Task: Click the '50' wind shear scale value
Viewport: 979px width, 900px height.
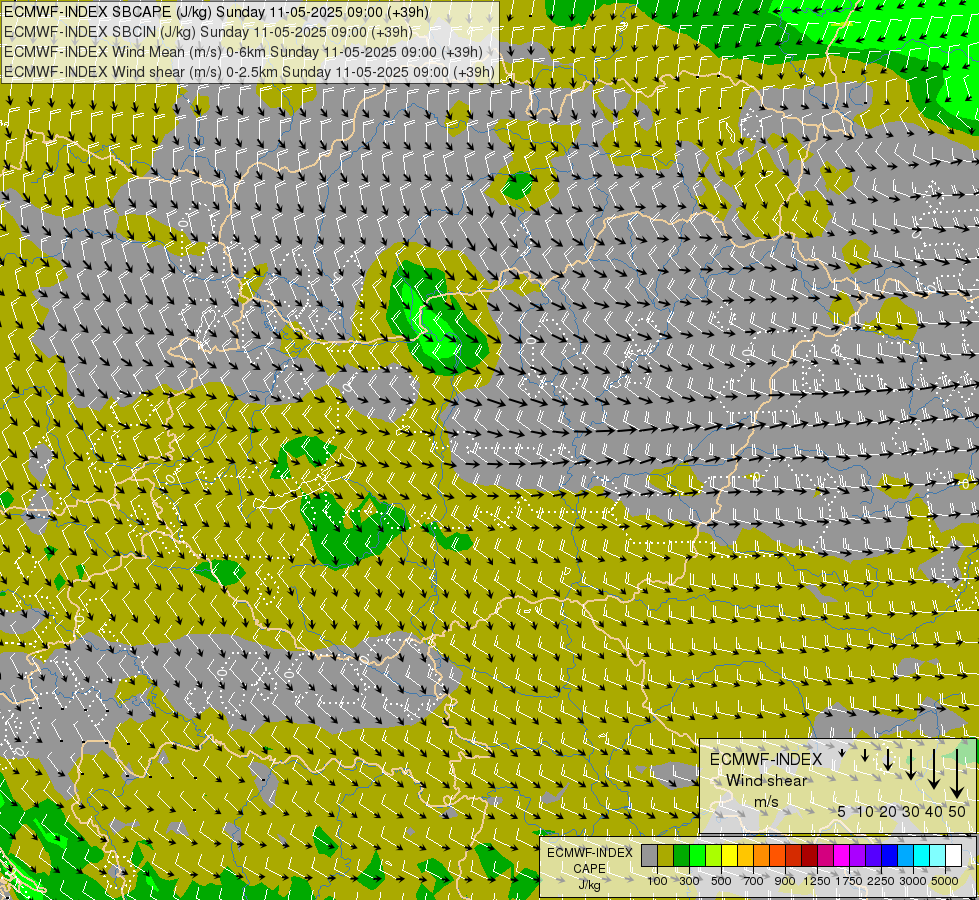Action: point(957,812)
